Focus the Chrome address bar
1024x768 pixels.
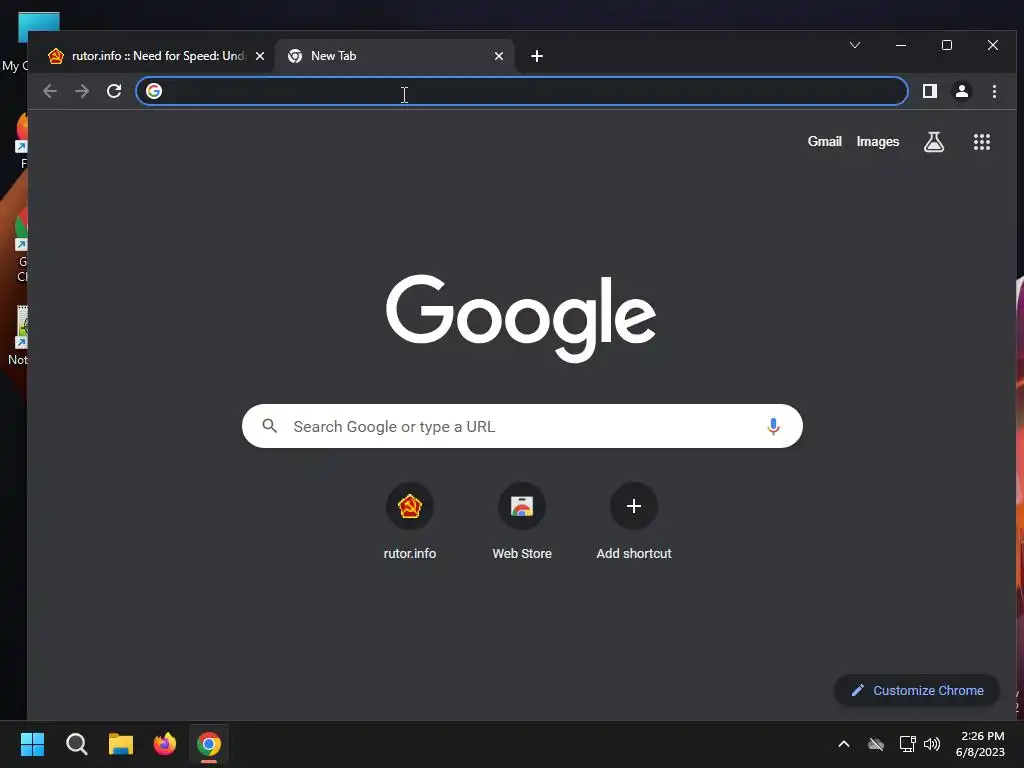pyautogui.click(x=521, y=91)
